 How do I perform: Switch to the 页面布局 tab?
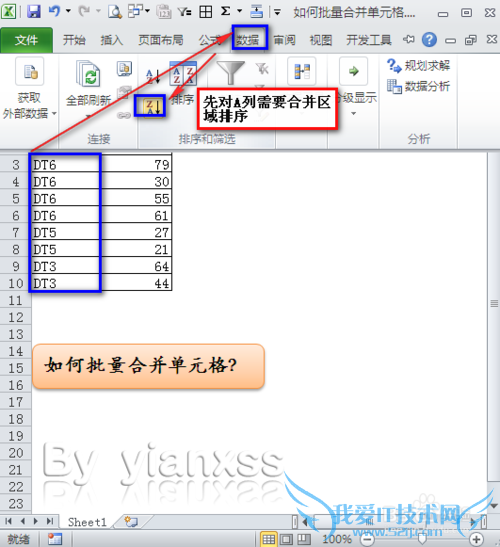pos(161,40)
